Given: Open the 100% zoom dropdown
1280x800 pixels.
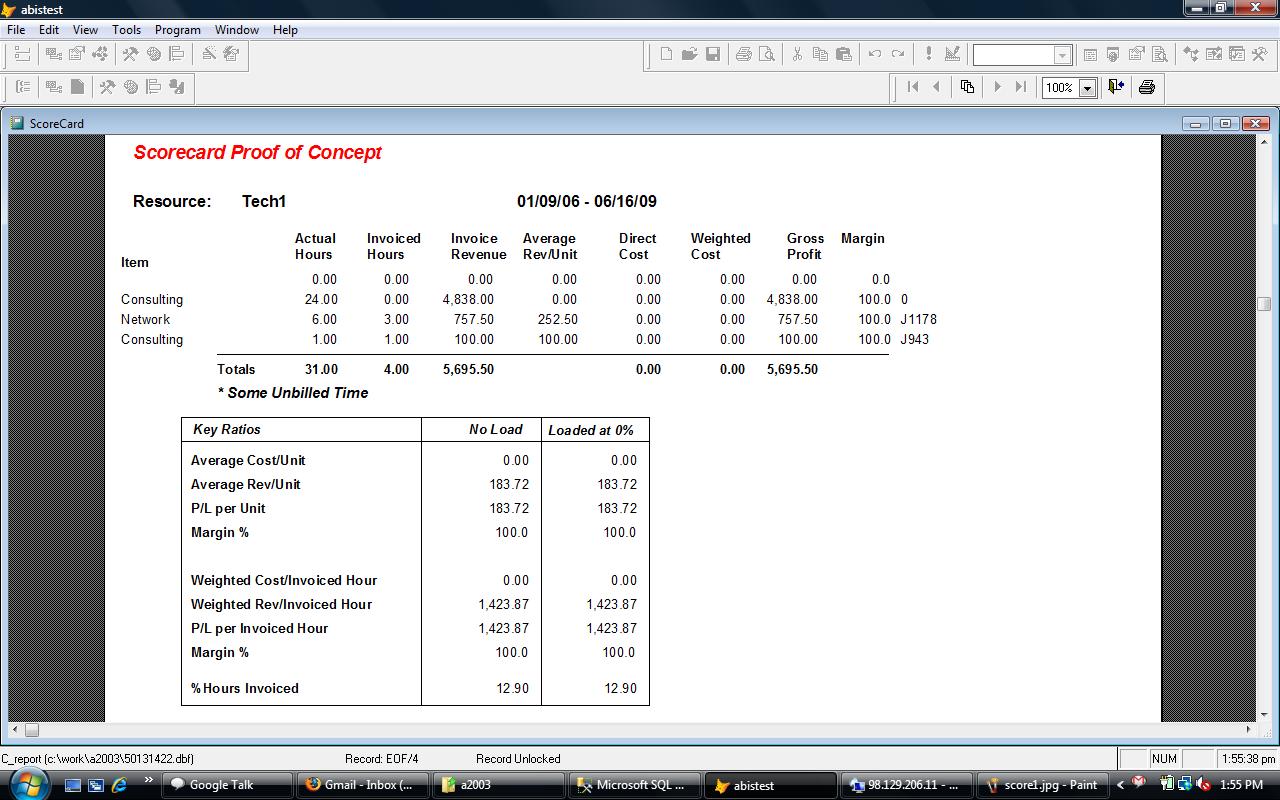Looking at the screenshot, I should coord(1087,88).
